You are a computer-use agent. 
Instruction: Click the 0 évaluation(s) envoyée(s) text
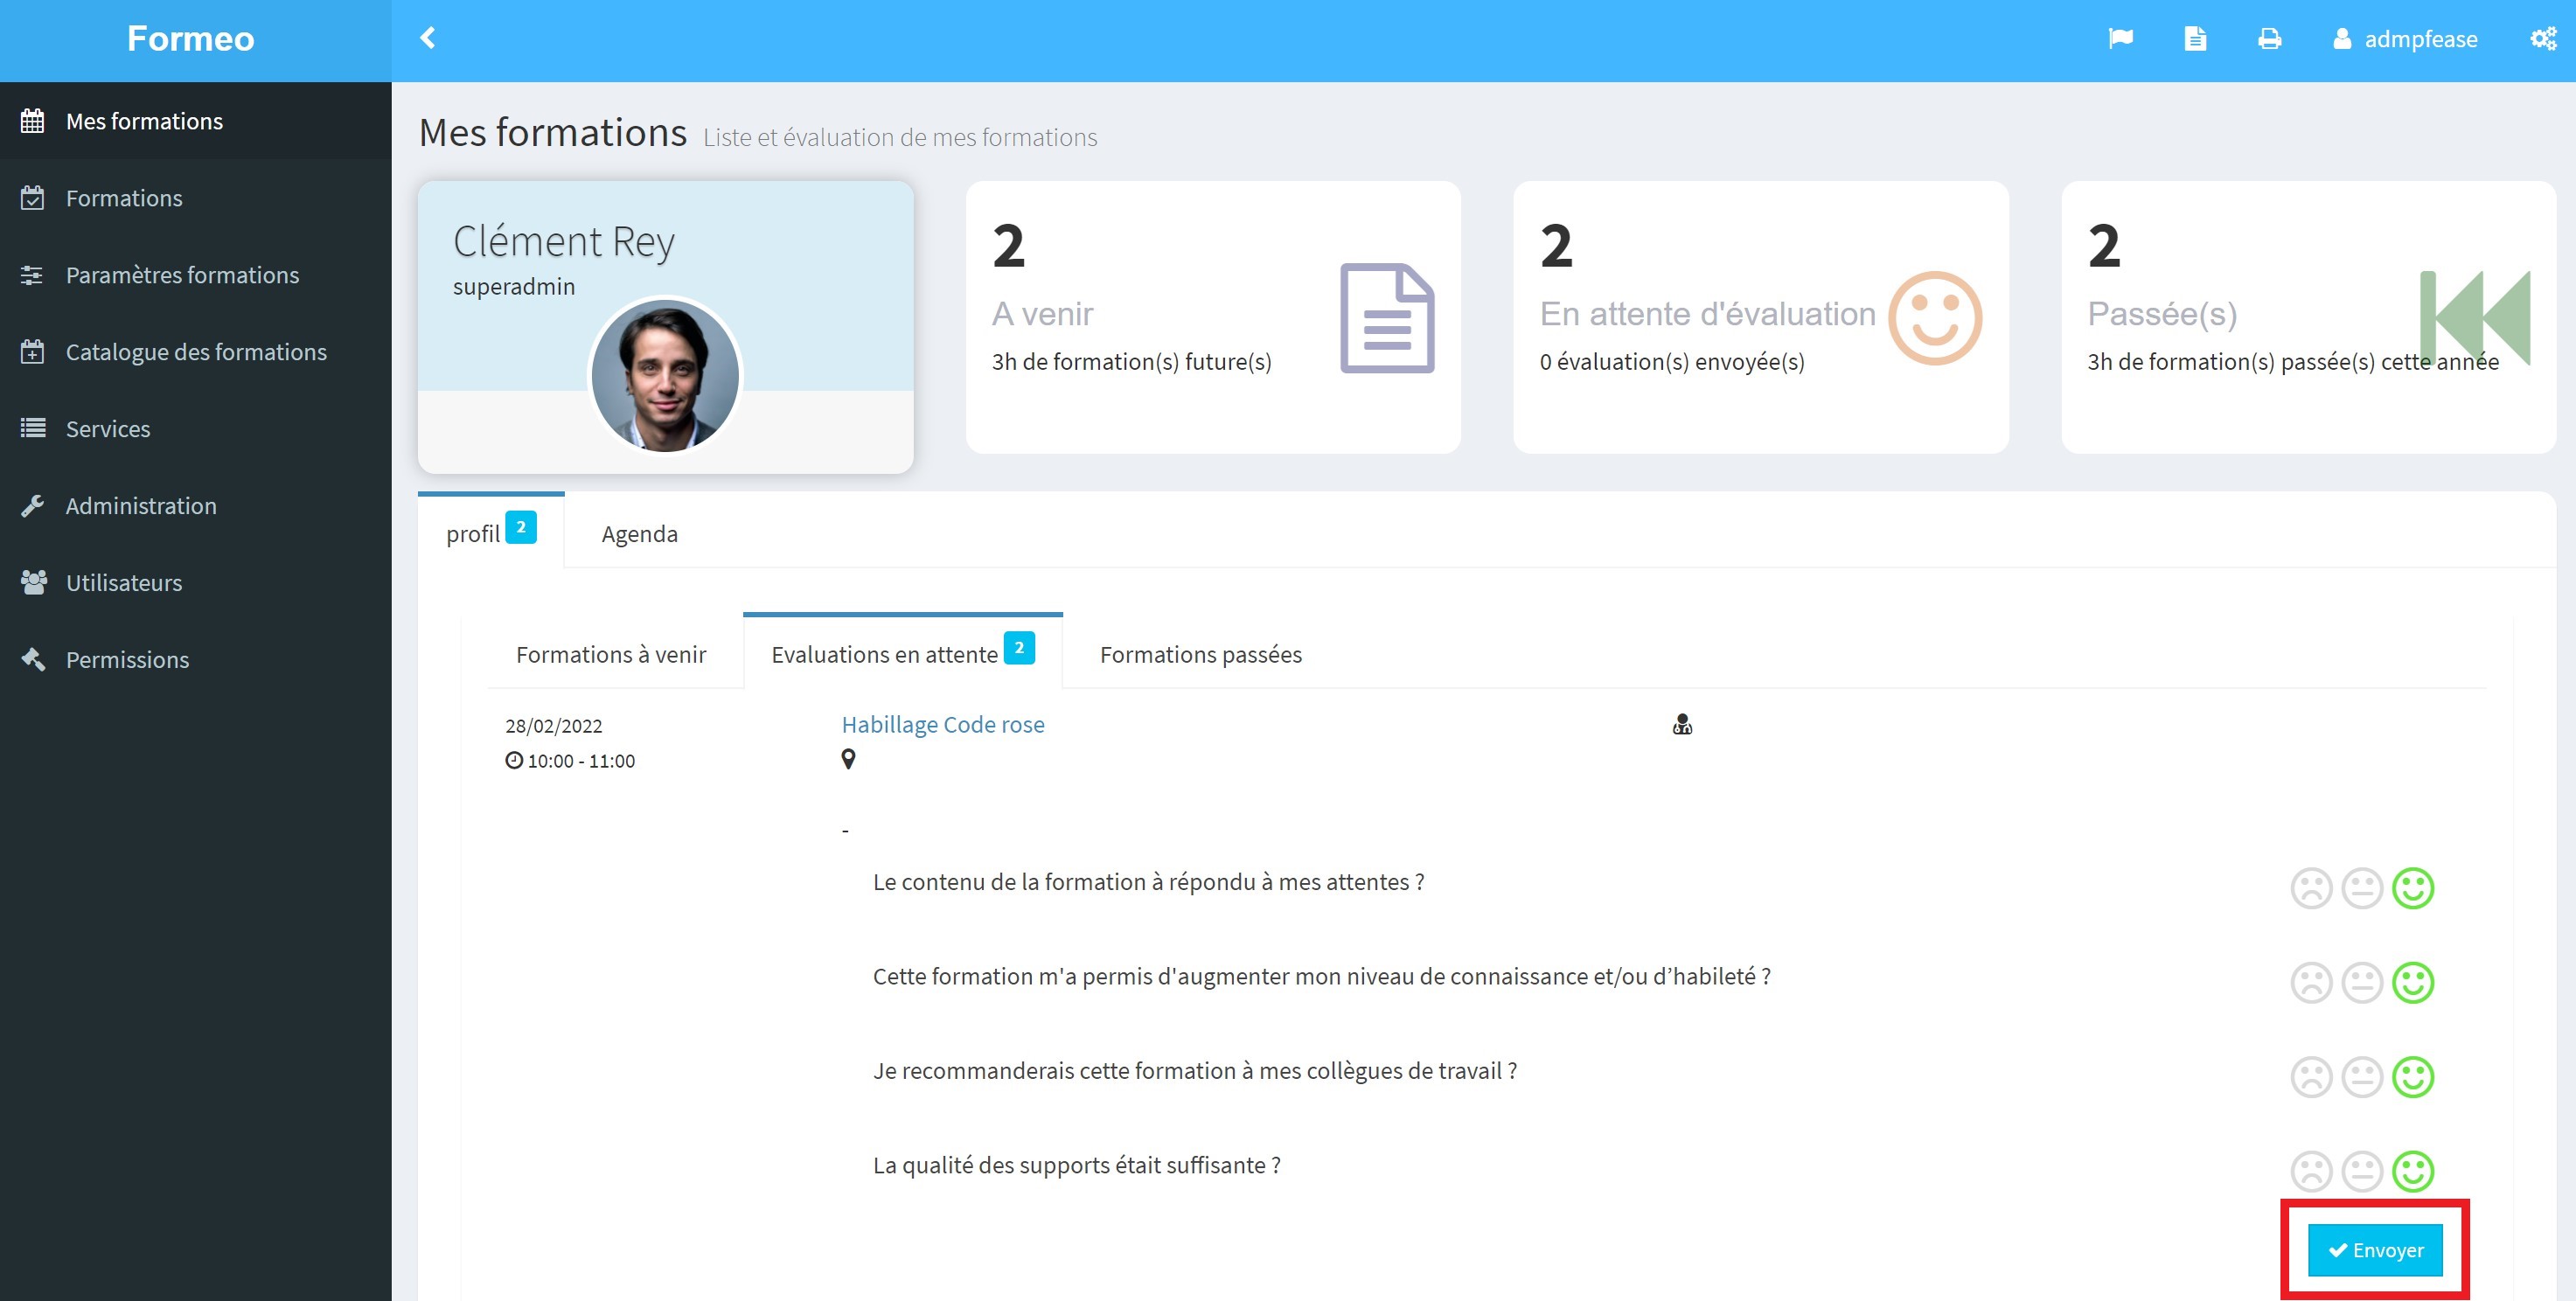(x=1672, y=362)
